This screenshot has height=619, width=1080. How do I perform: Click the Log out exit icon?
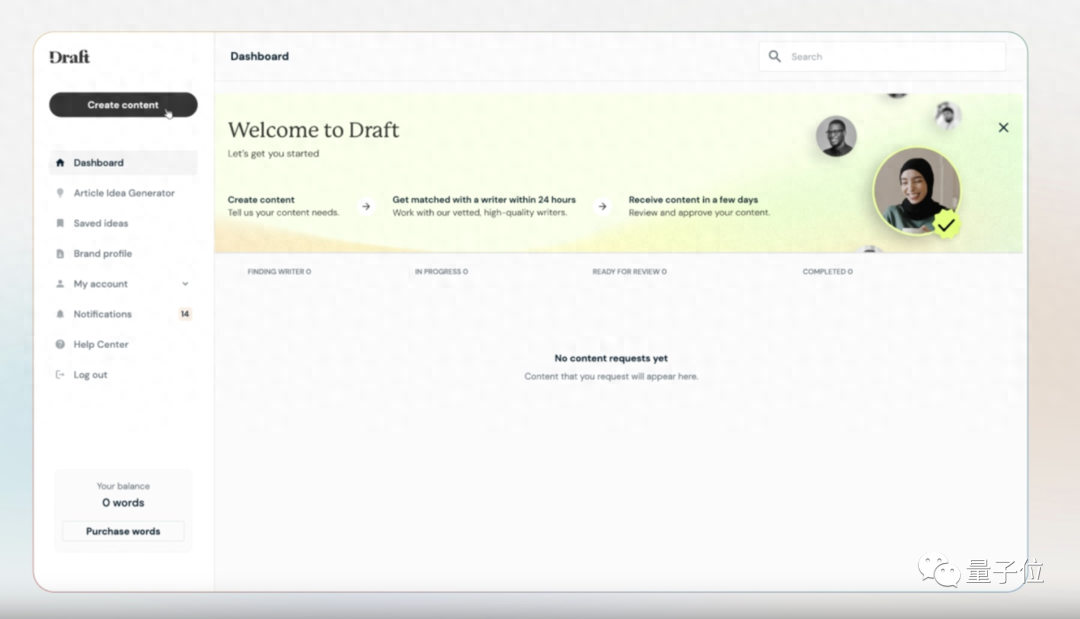(60, 375)
